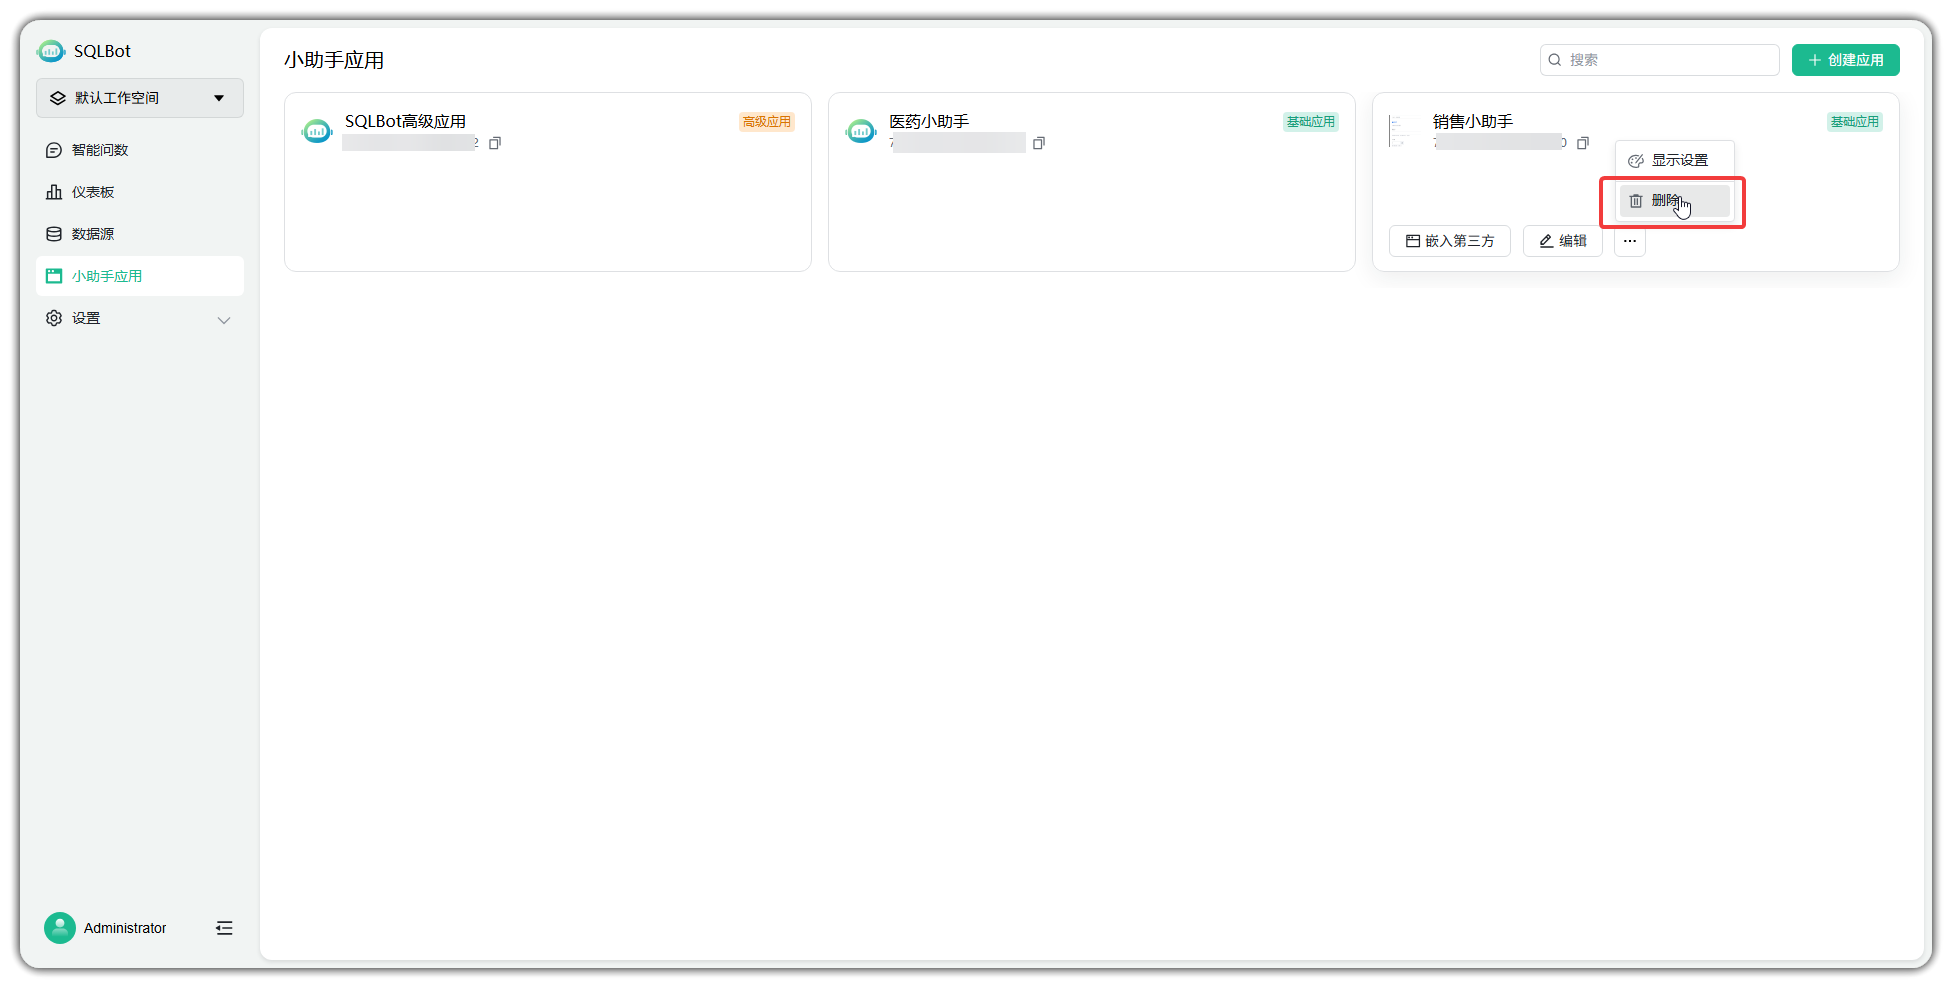Click the Administrator avatar icon
The height and width of the screenshot is (988, 1952).
(x=60, y=928)
